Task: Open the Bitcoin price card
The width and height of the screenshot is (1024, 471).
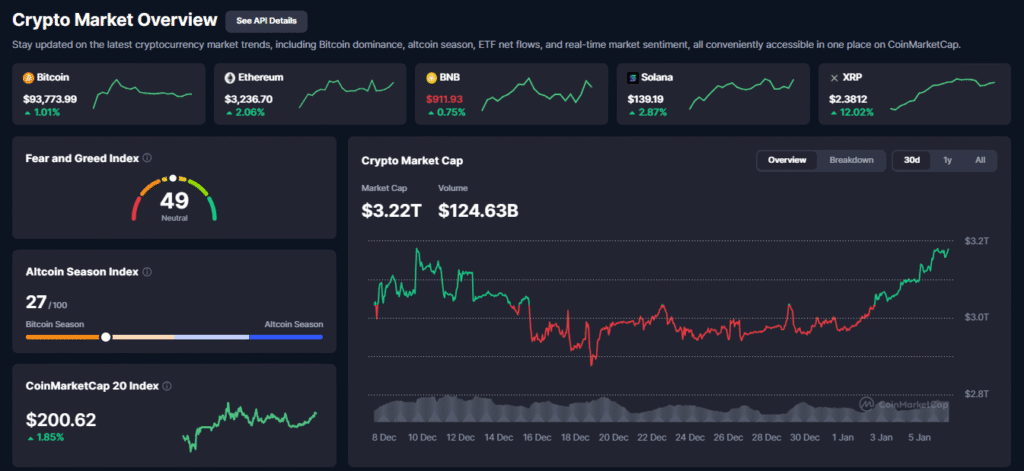Action: 108,93
